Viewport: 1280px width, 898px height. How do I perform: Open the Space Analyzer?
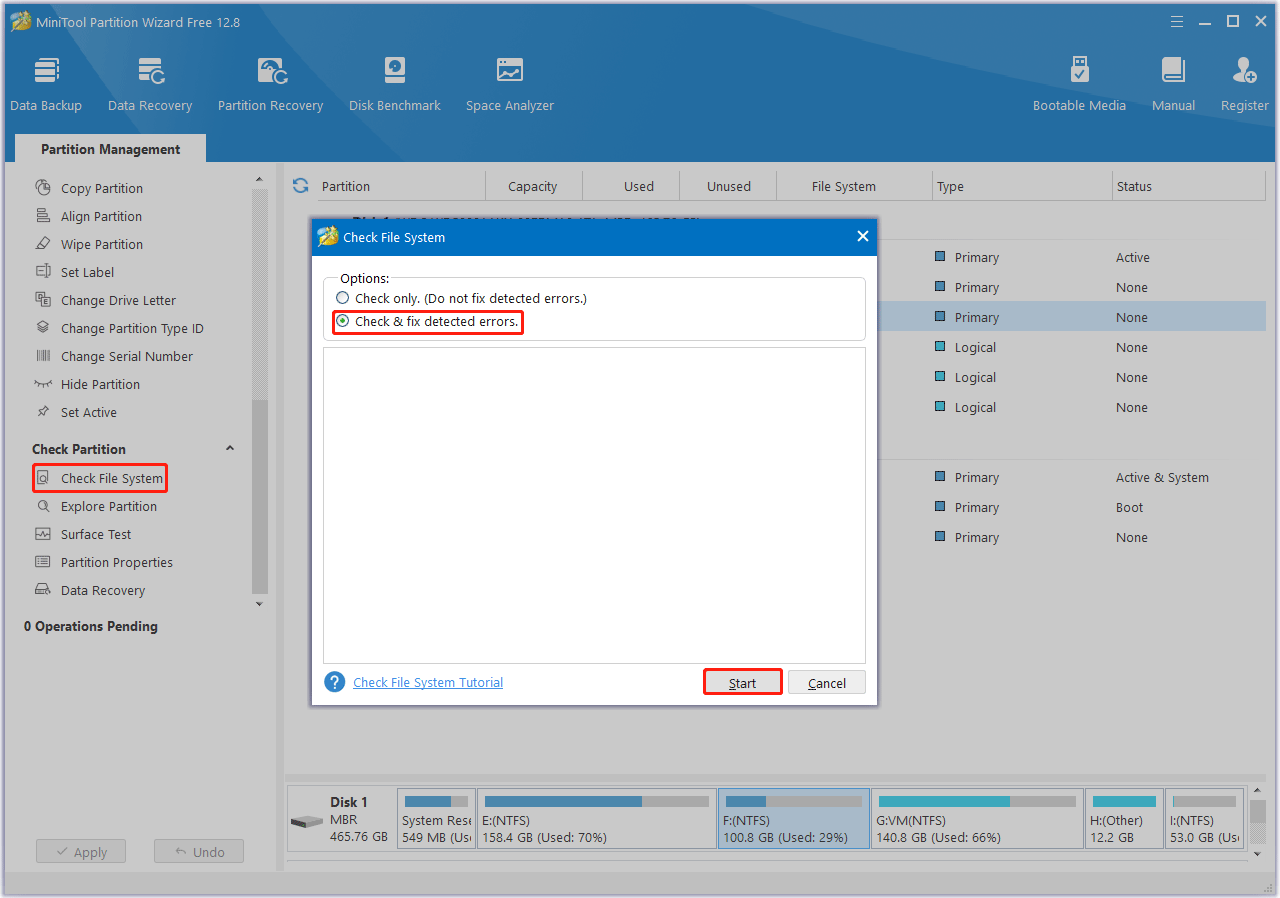pyautogui.click(x=509, y=82)
